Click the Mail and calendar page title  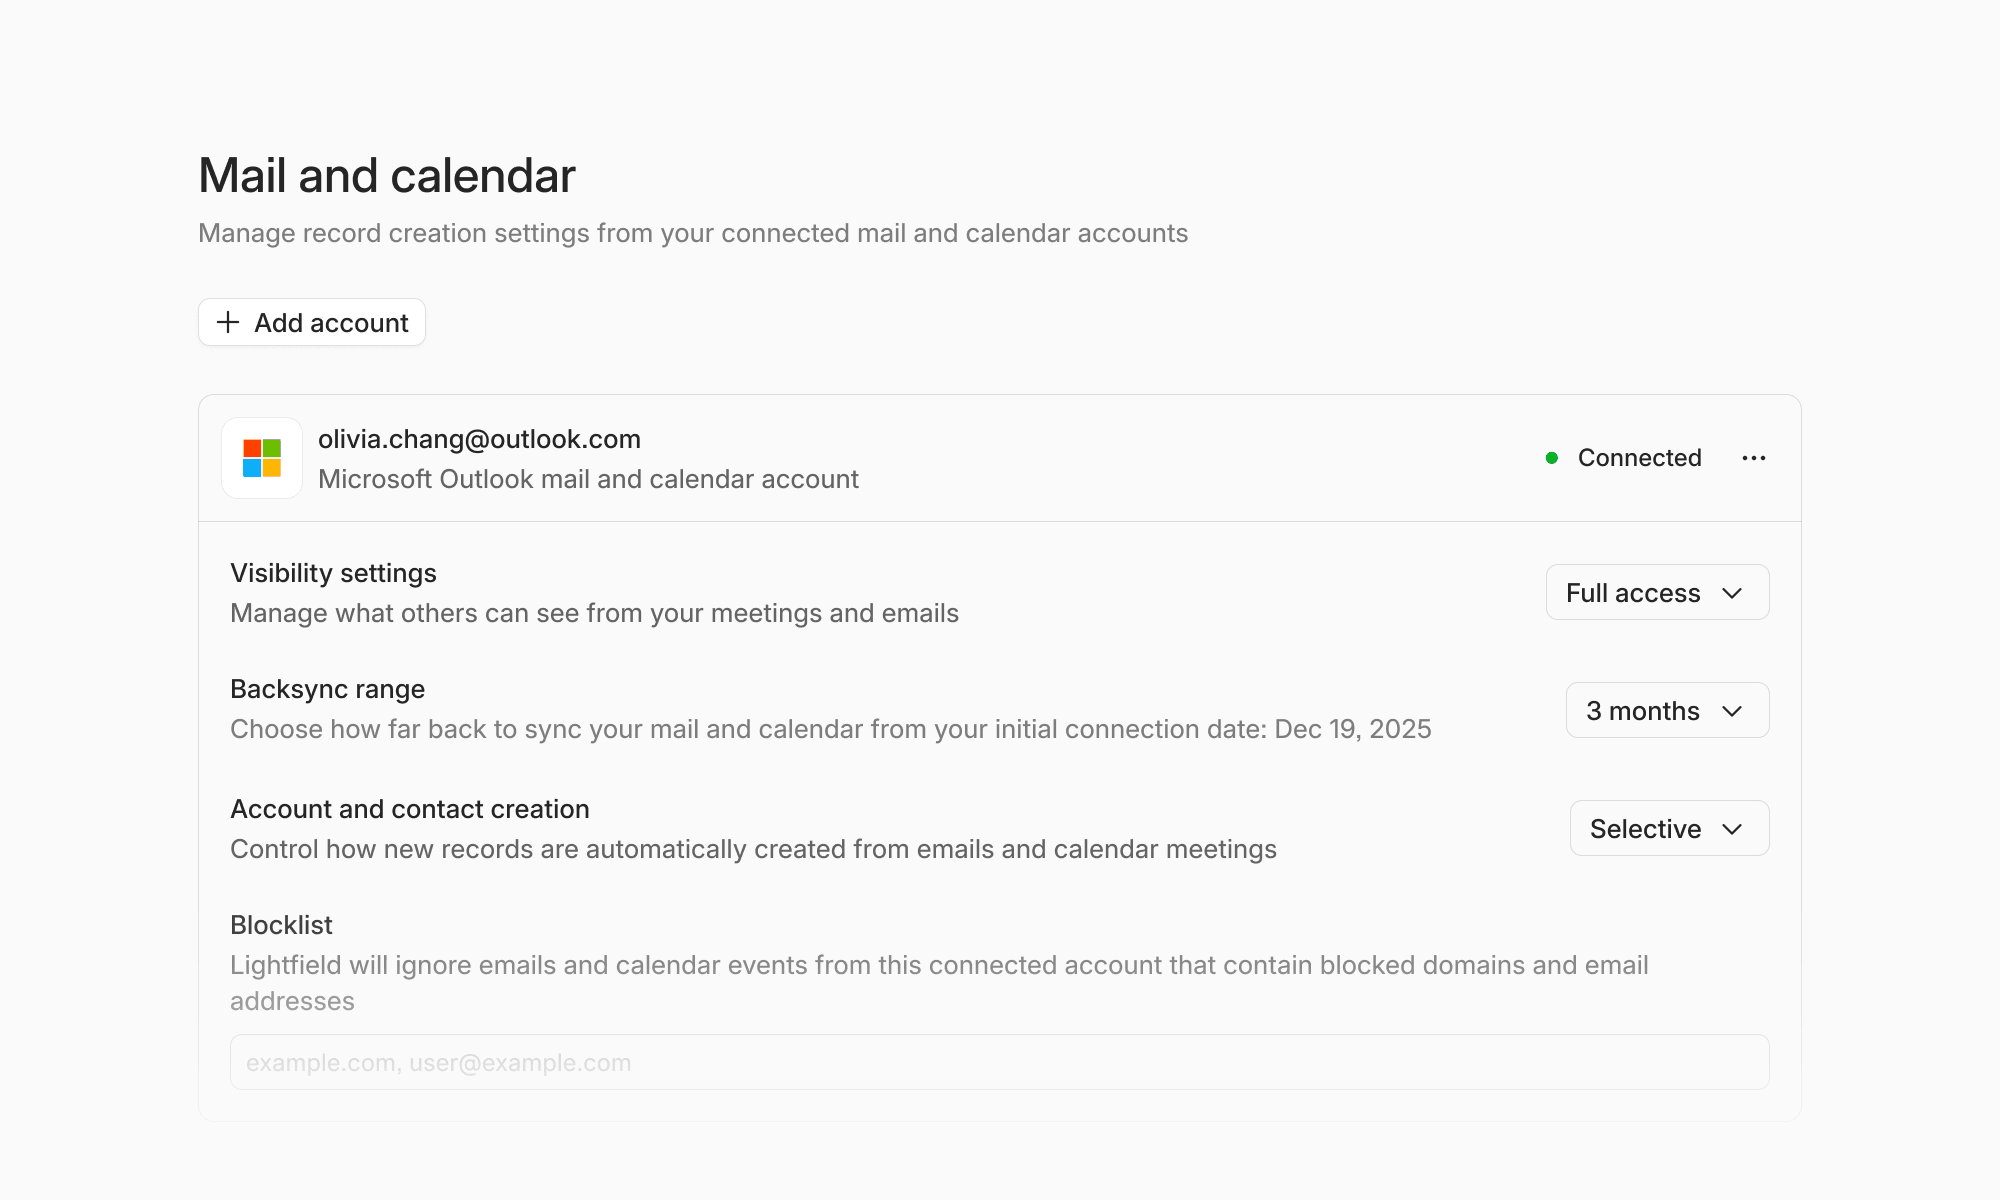point(387,176)
